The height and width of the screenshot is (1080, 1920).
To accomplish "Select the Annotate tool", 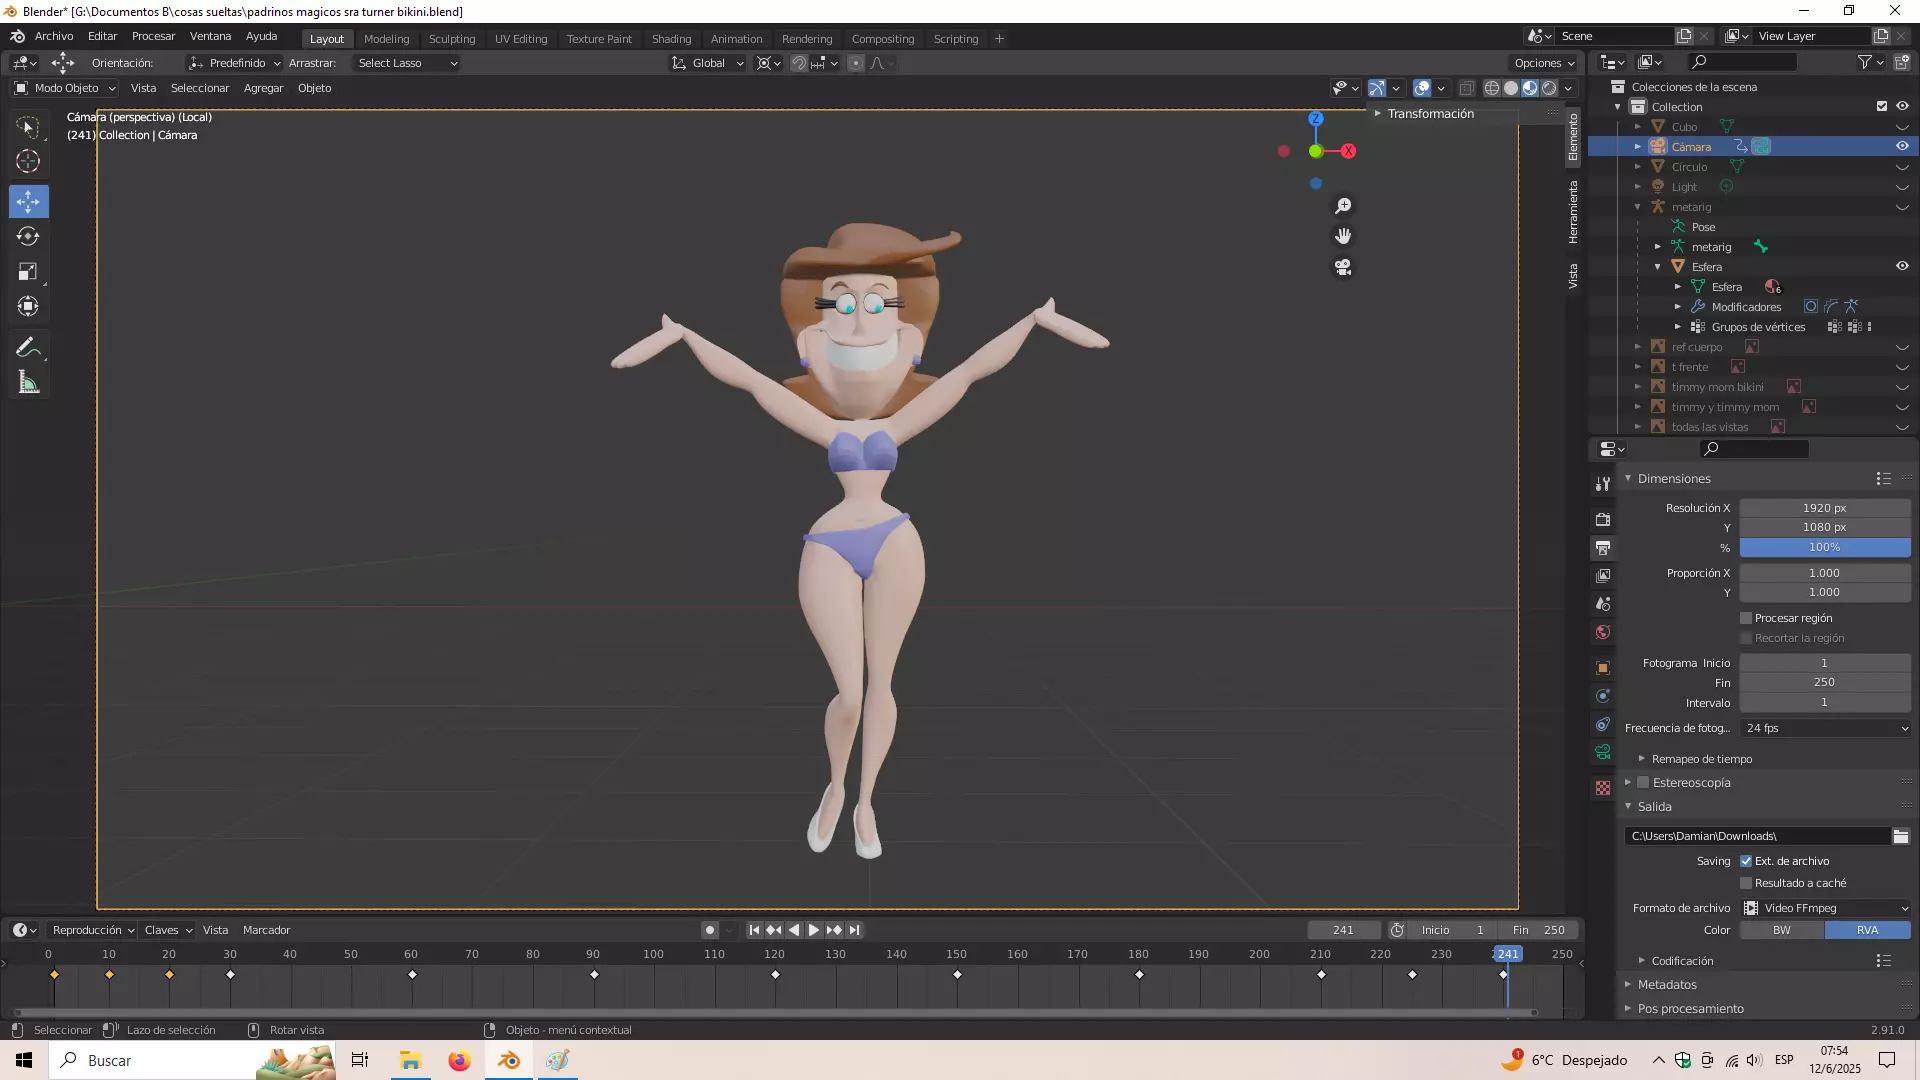I will tap(28, 348).
